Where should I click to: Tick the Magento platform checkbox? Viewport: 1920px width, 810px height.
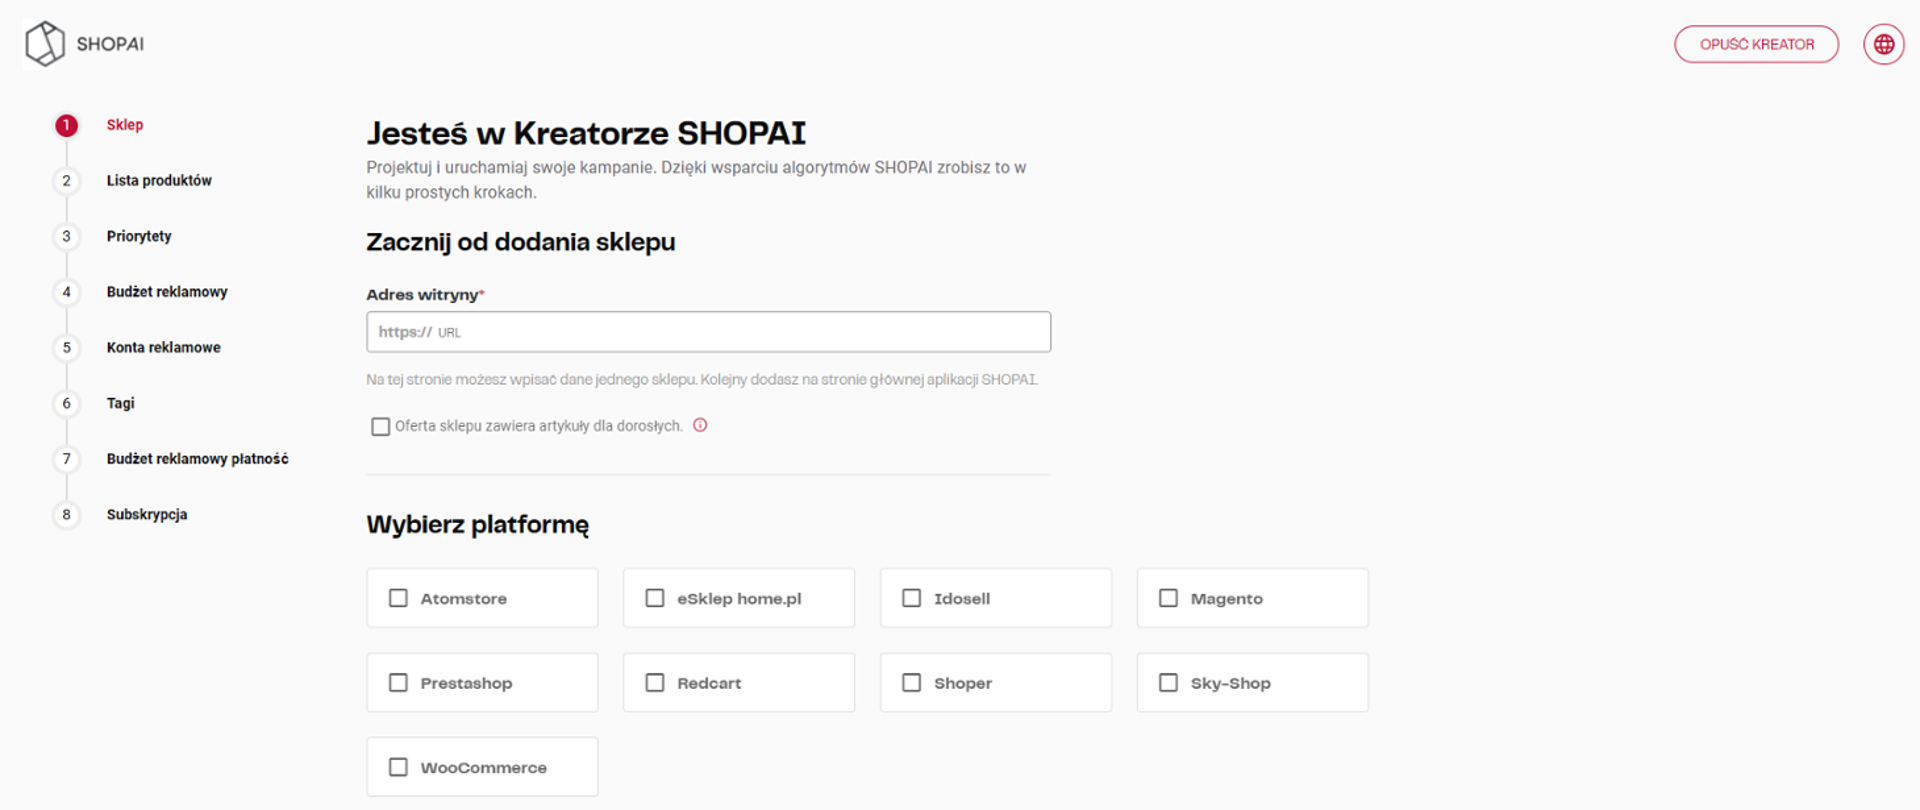pos(1168,598)
